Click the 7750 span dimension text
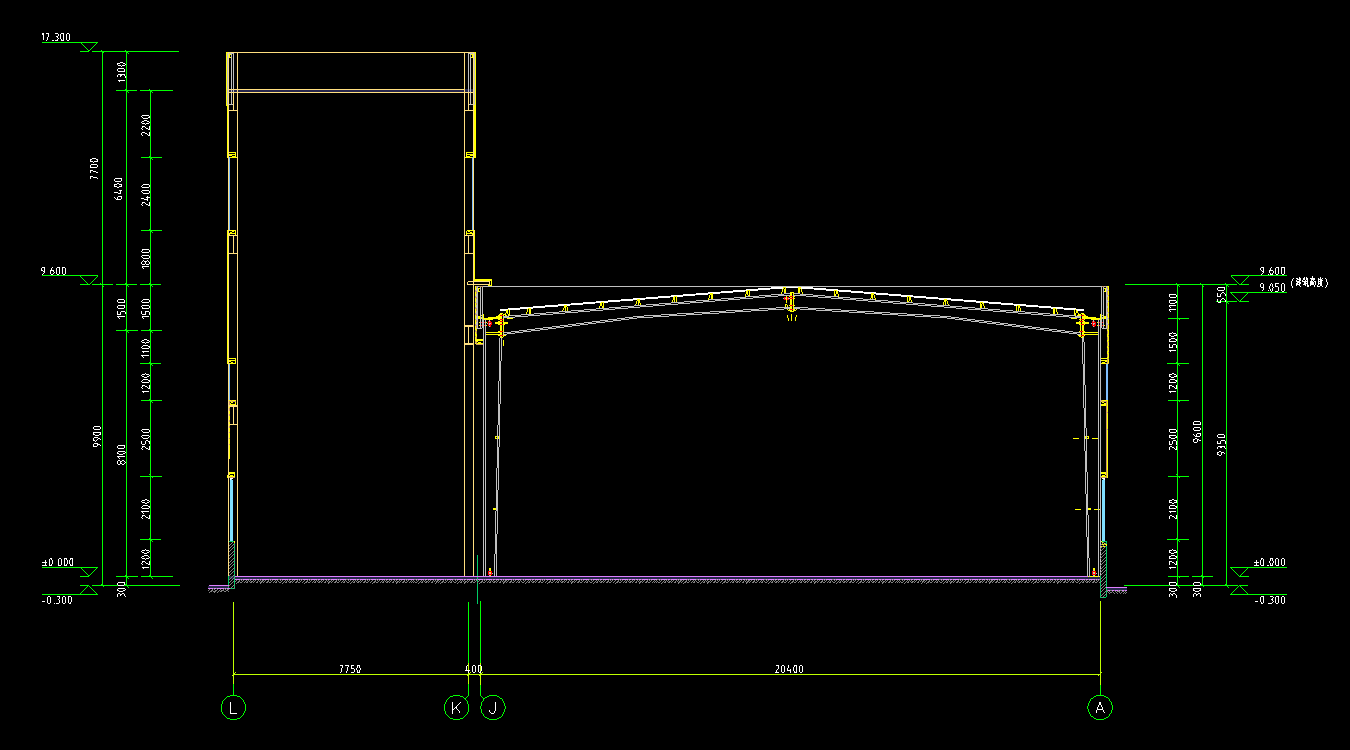The image size is (1350, 750). [x=349, y=669]
